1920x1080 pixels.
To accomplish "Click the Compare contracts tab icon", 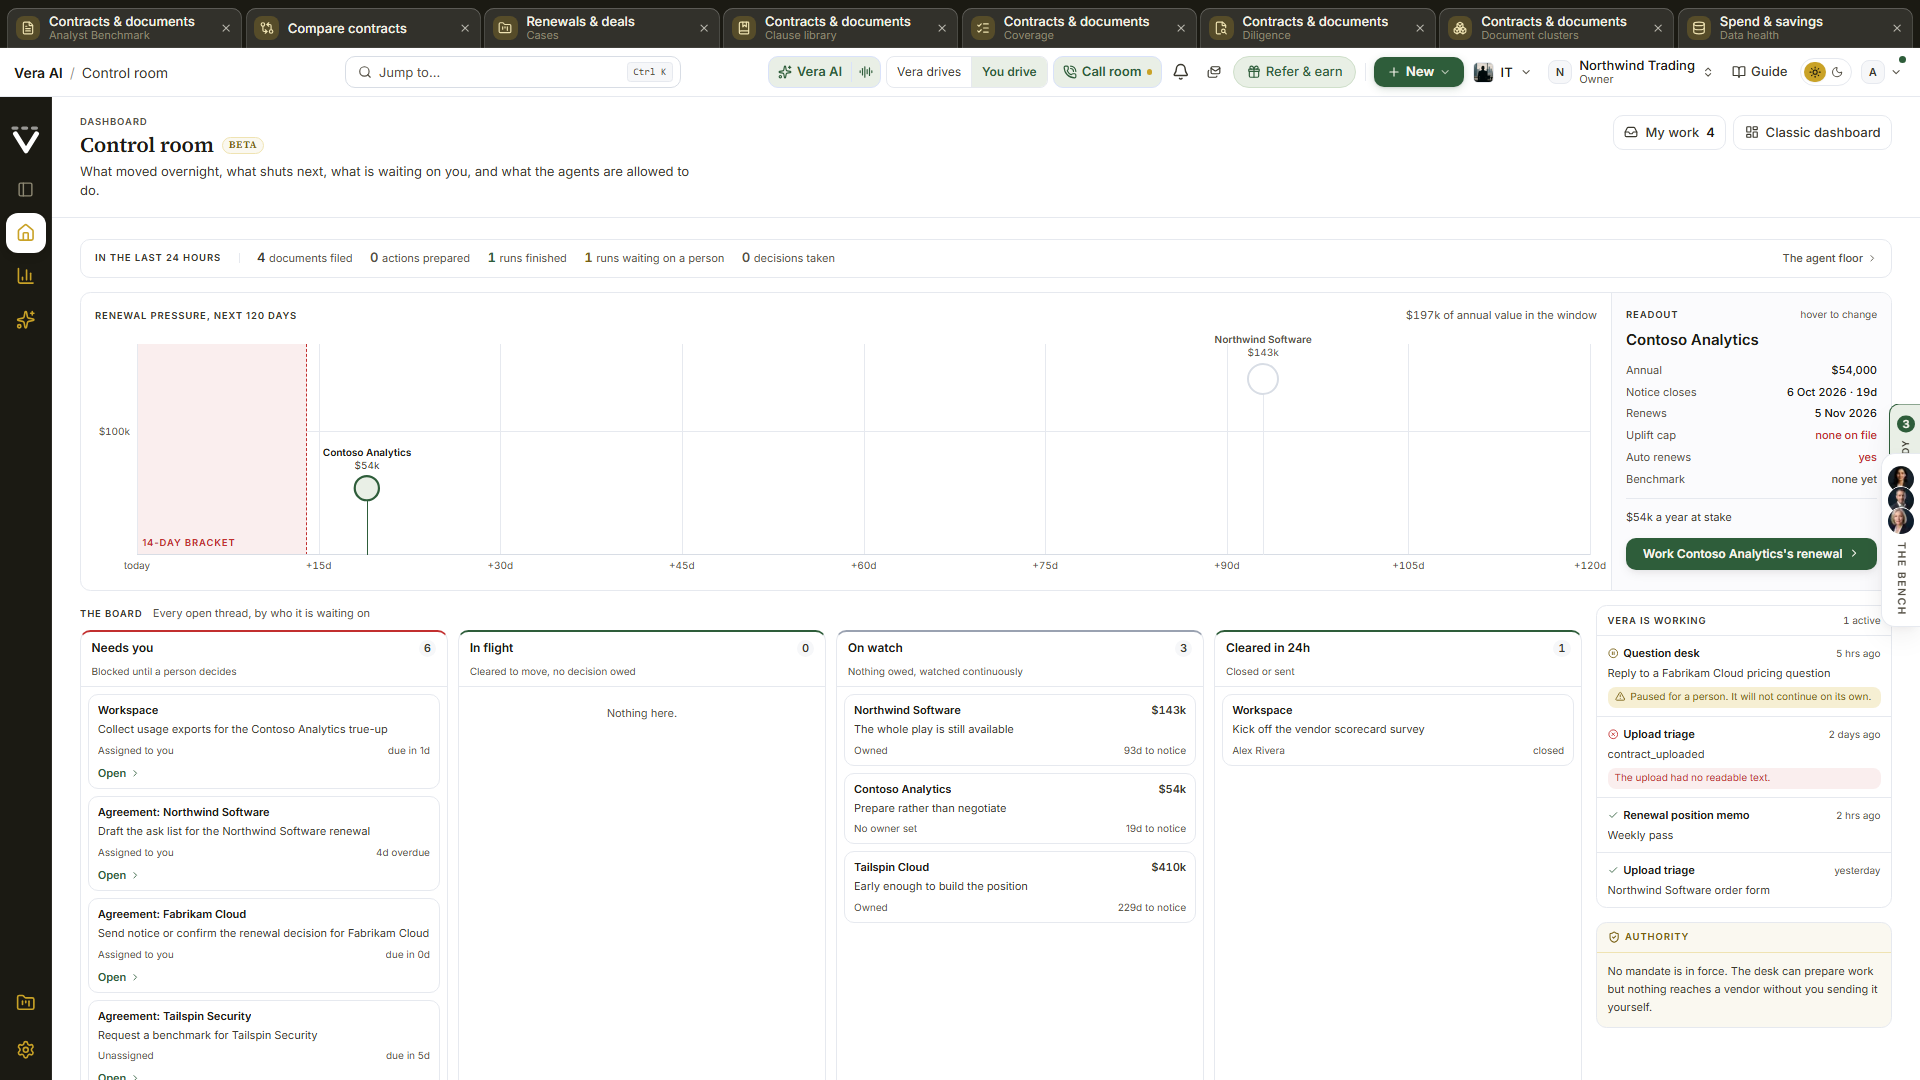I will pyautogui.click(x=267, y=28).
